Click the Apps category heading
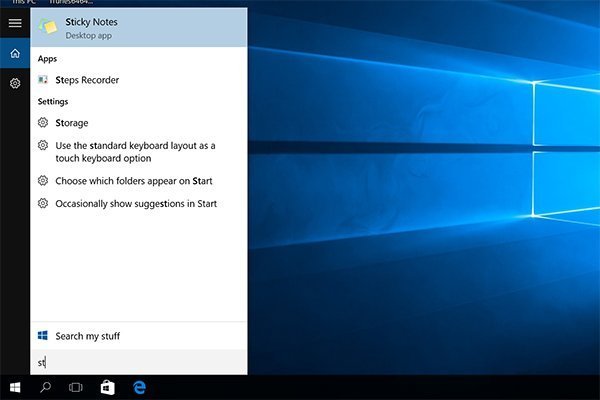The width and height of the screenshot is (600, 400). coord(47,59)
